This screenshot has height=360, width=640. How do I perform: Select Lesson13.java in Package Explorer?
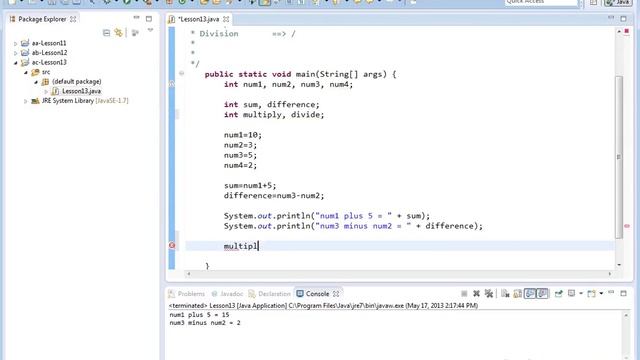[x=81, y=91]
